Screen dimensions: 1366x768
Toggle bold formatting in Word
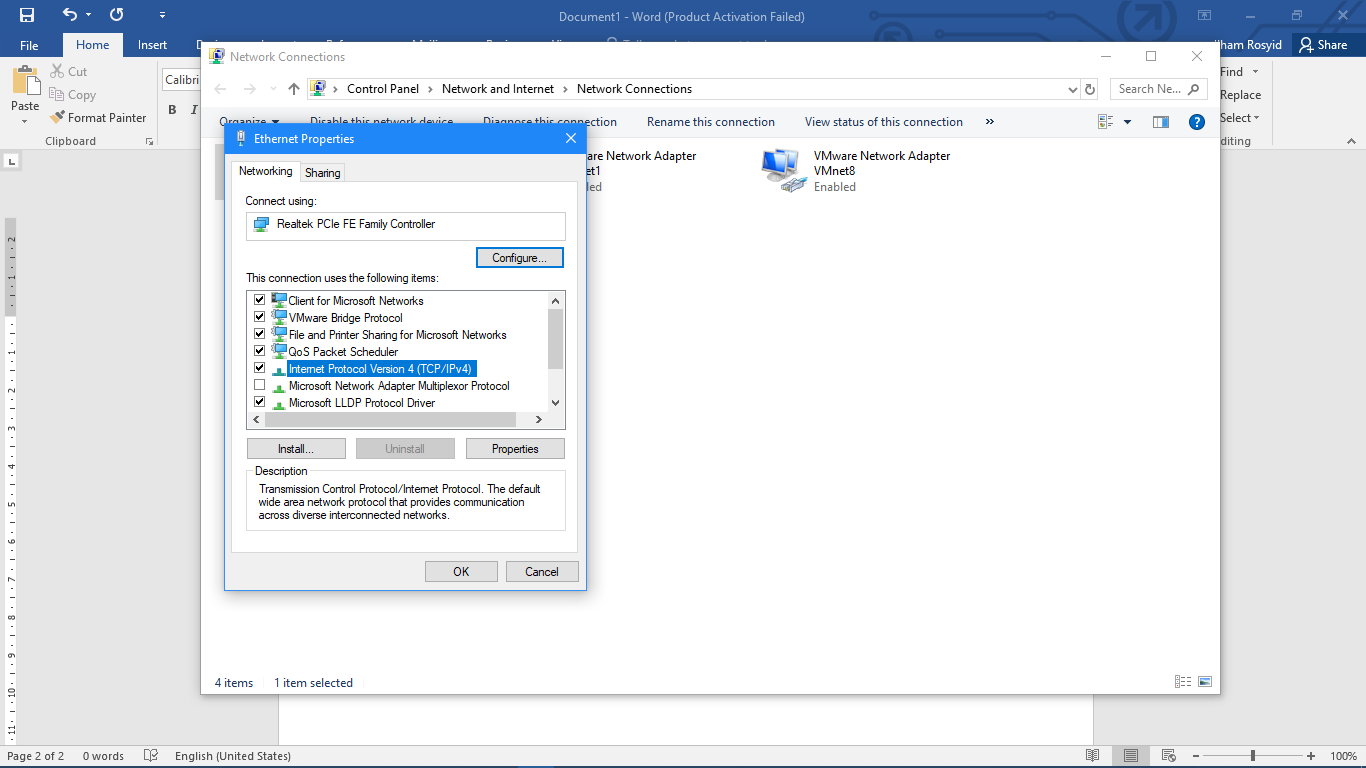click(x=172, y=110)
